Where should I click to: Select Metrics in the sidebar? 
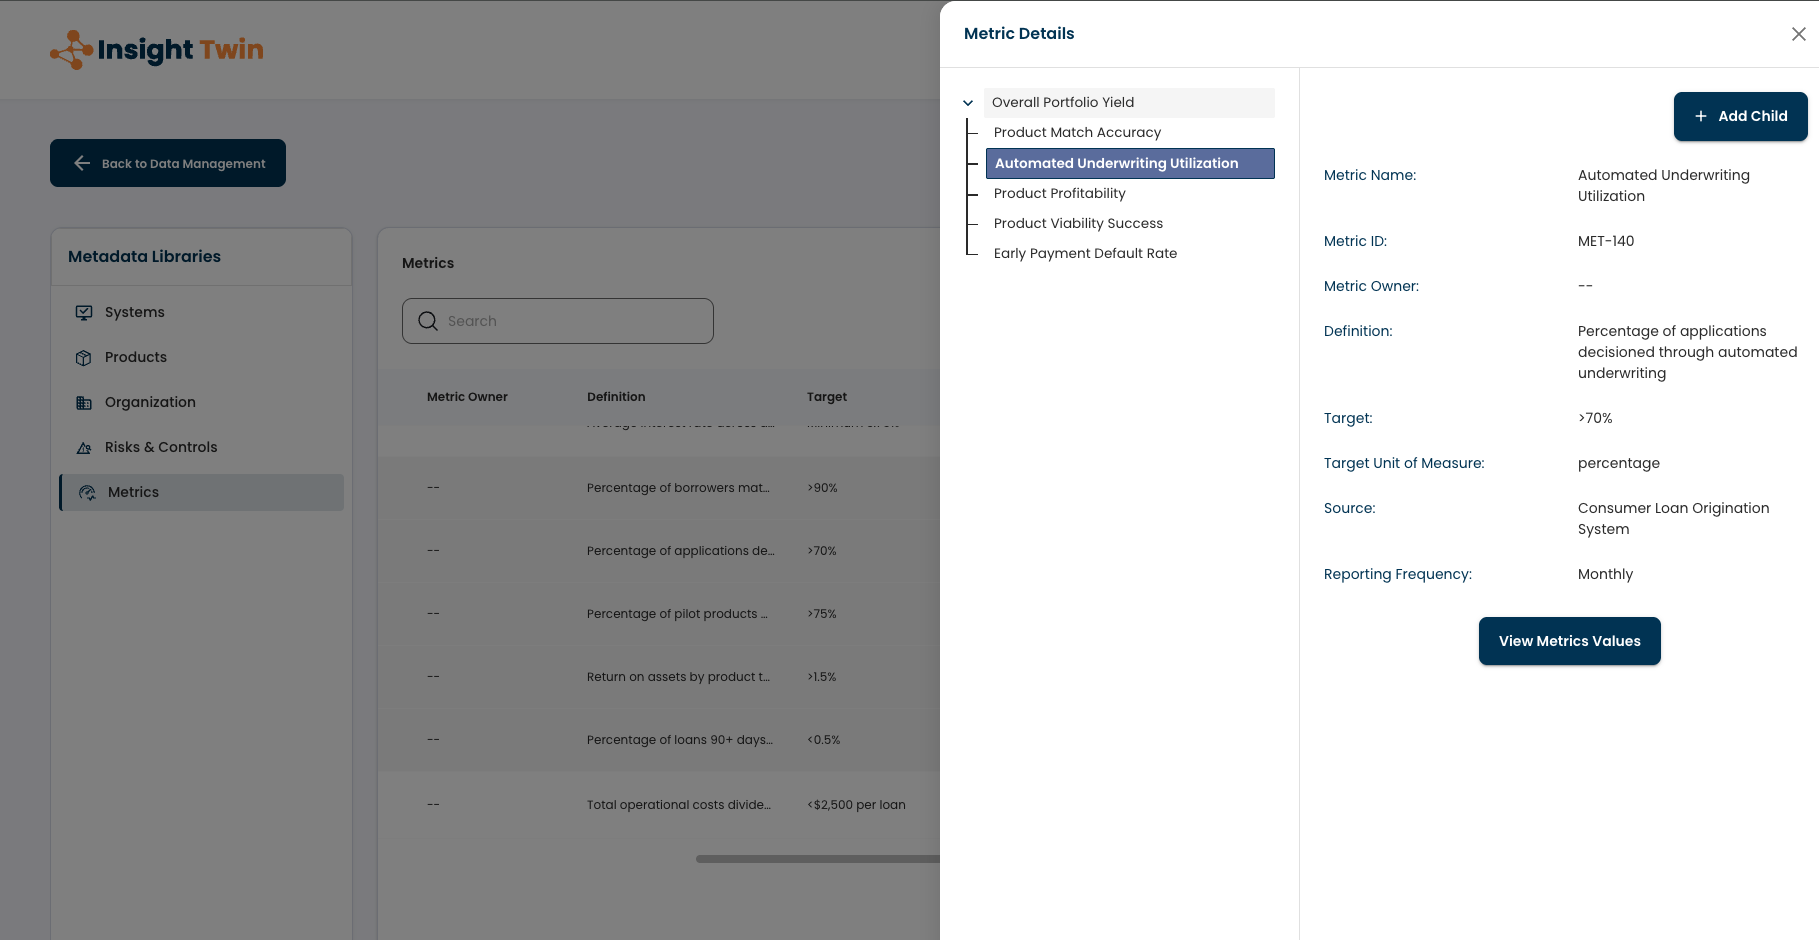point(201,493)
